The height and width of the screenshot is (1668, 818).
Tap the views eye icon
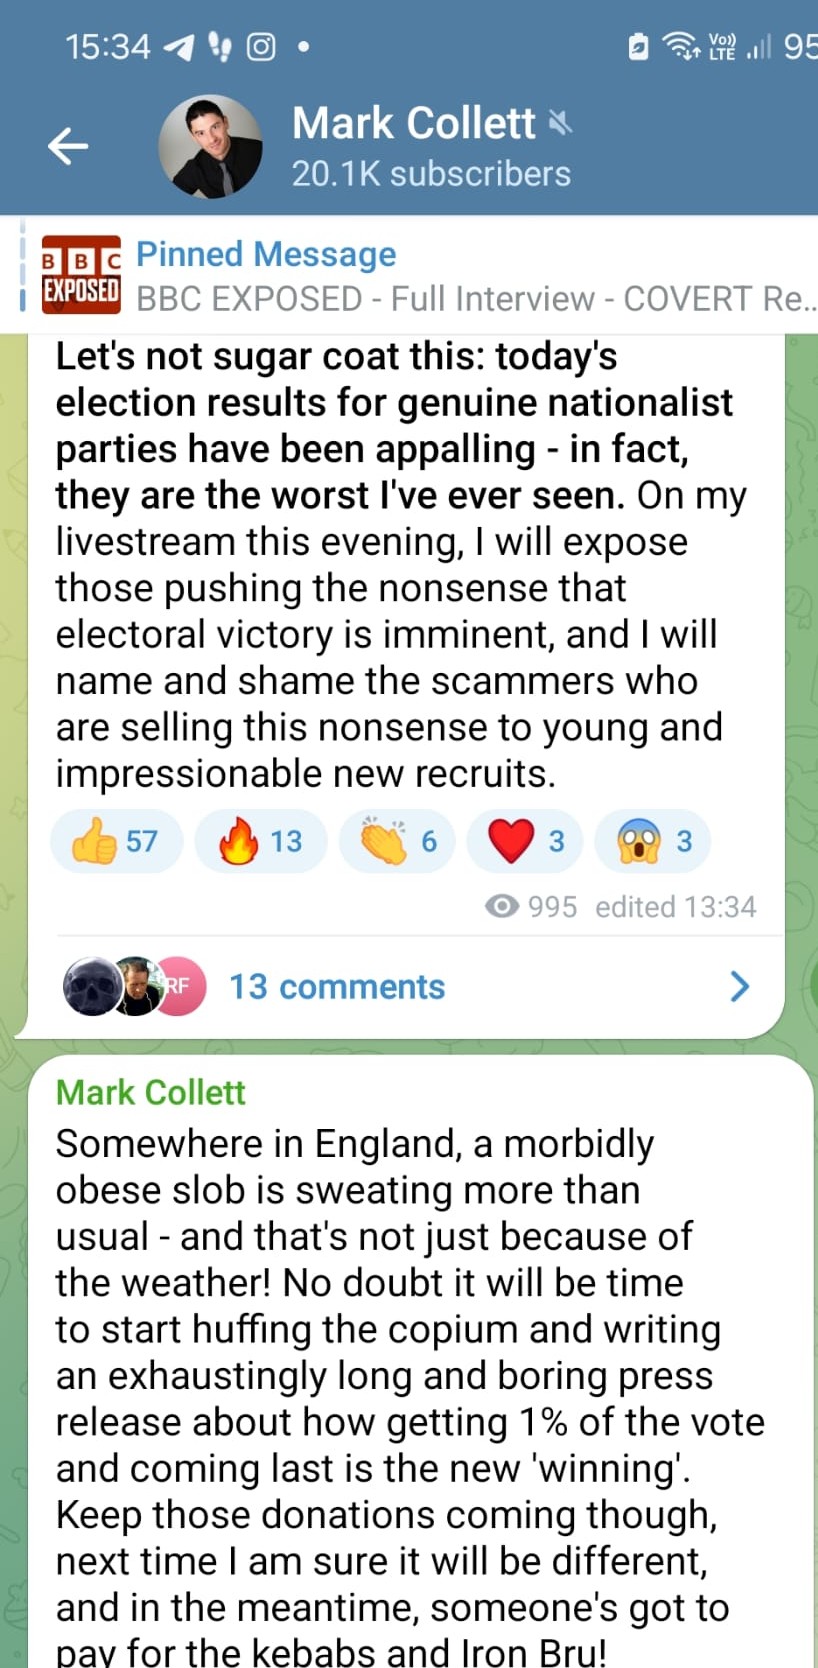(x=501, y=906)
